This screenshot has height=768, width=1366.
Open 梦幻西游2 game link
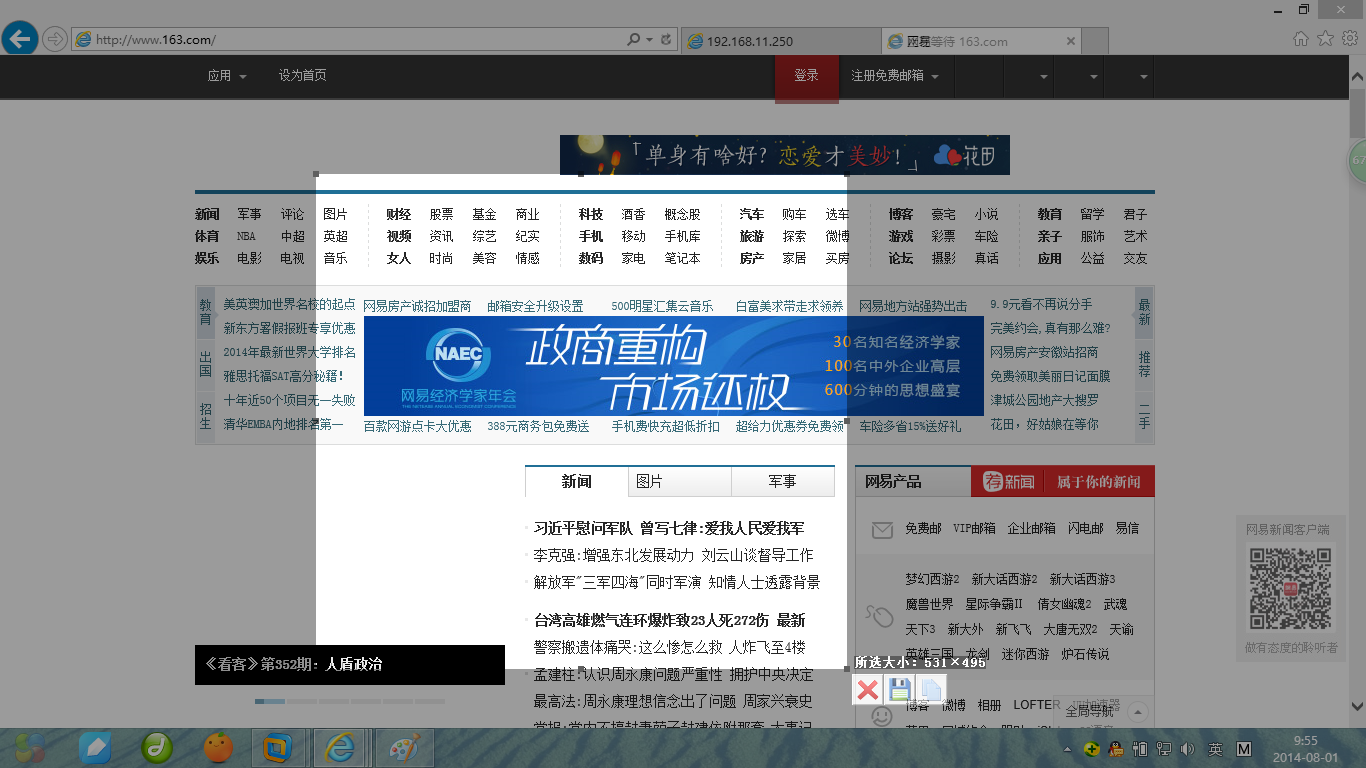tap(932, 580)
